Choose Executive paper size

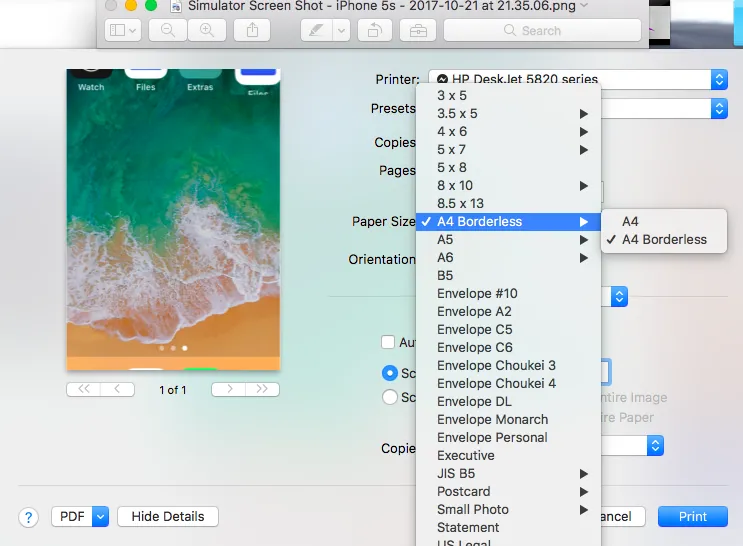click(508, 456)
